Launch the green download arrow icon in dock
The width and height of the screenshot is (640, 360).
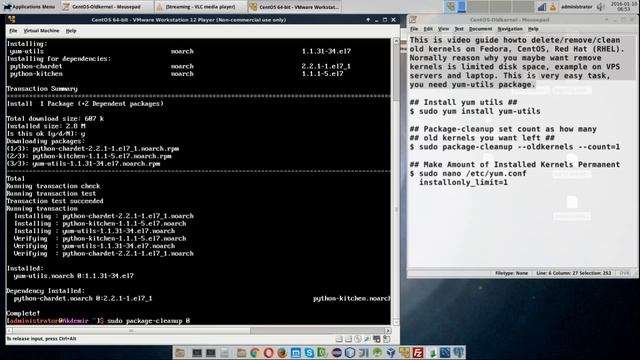point(433,353)
